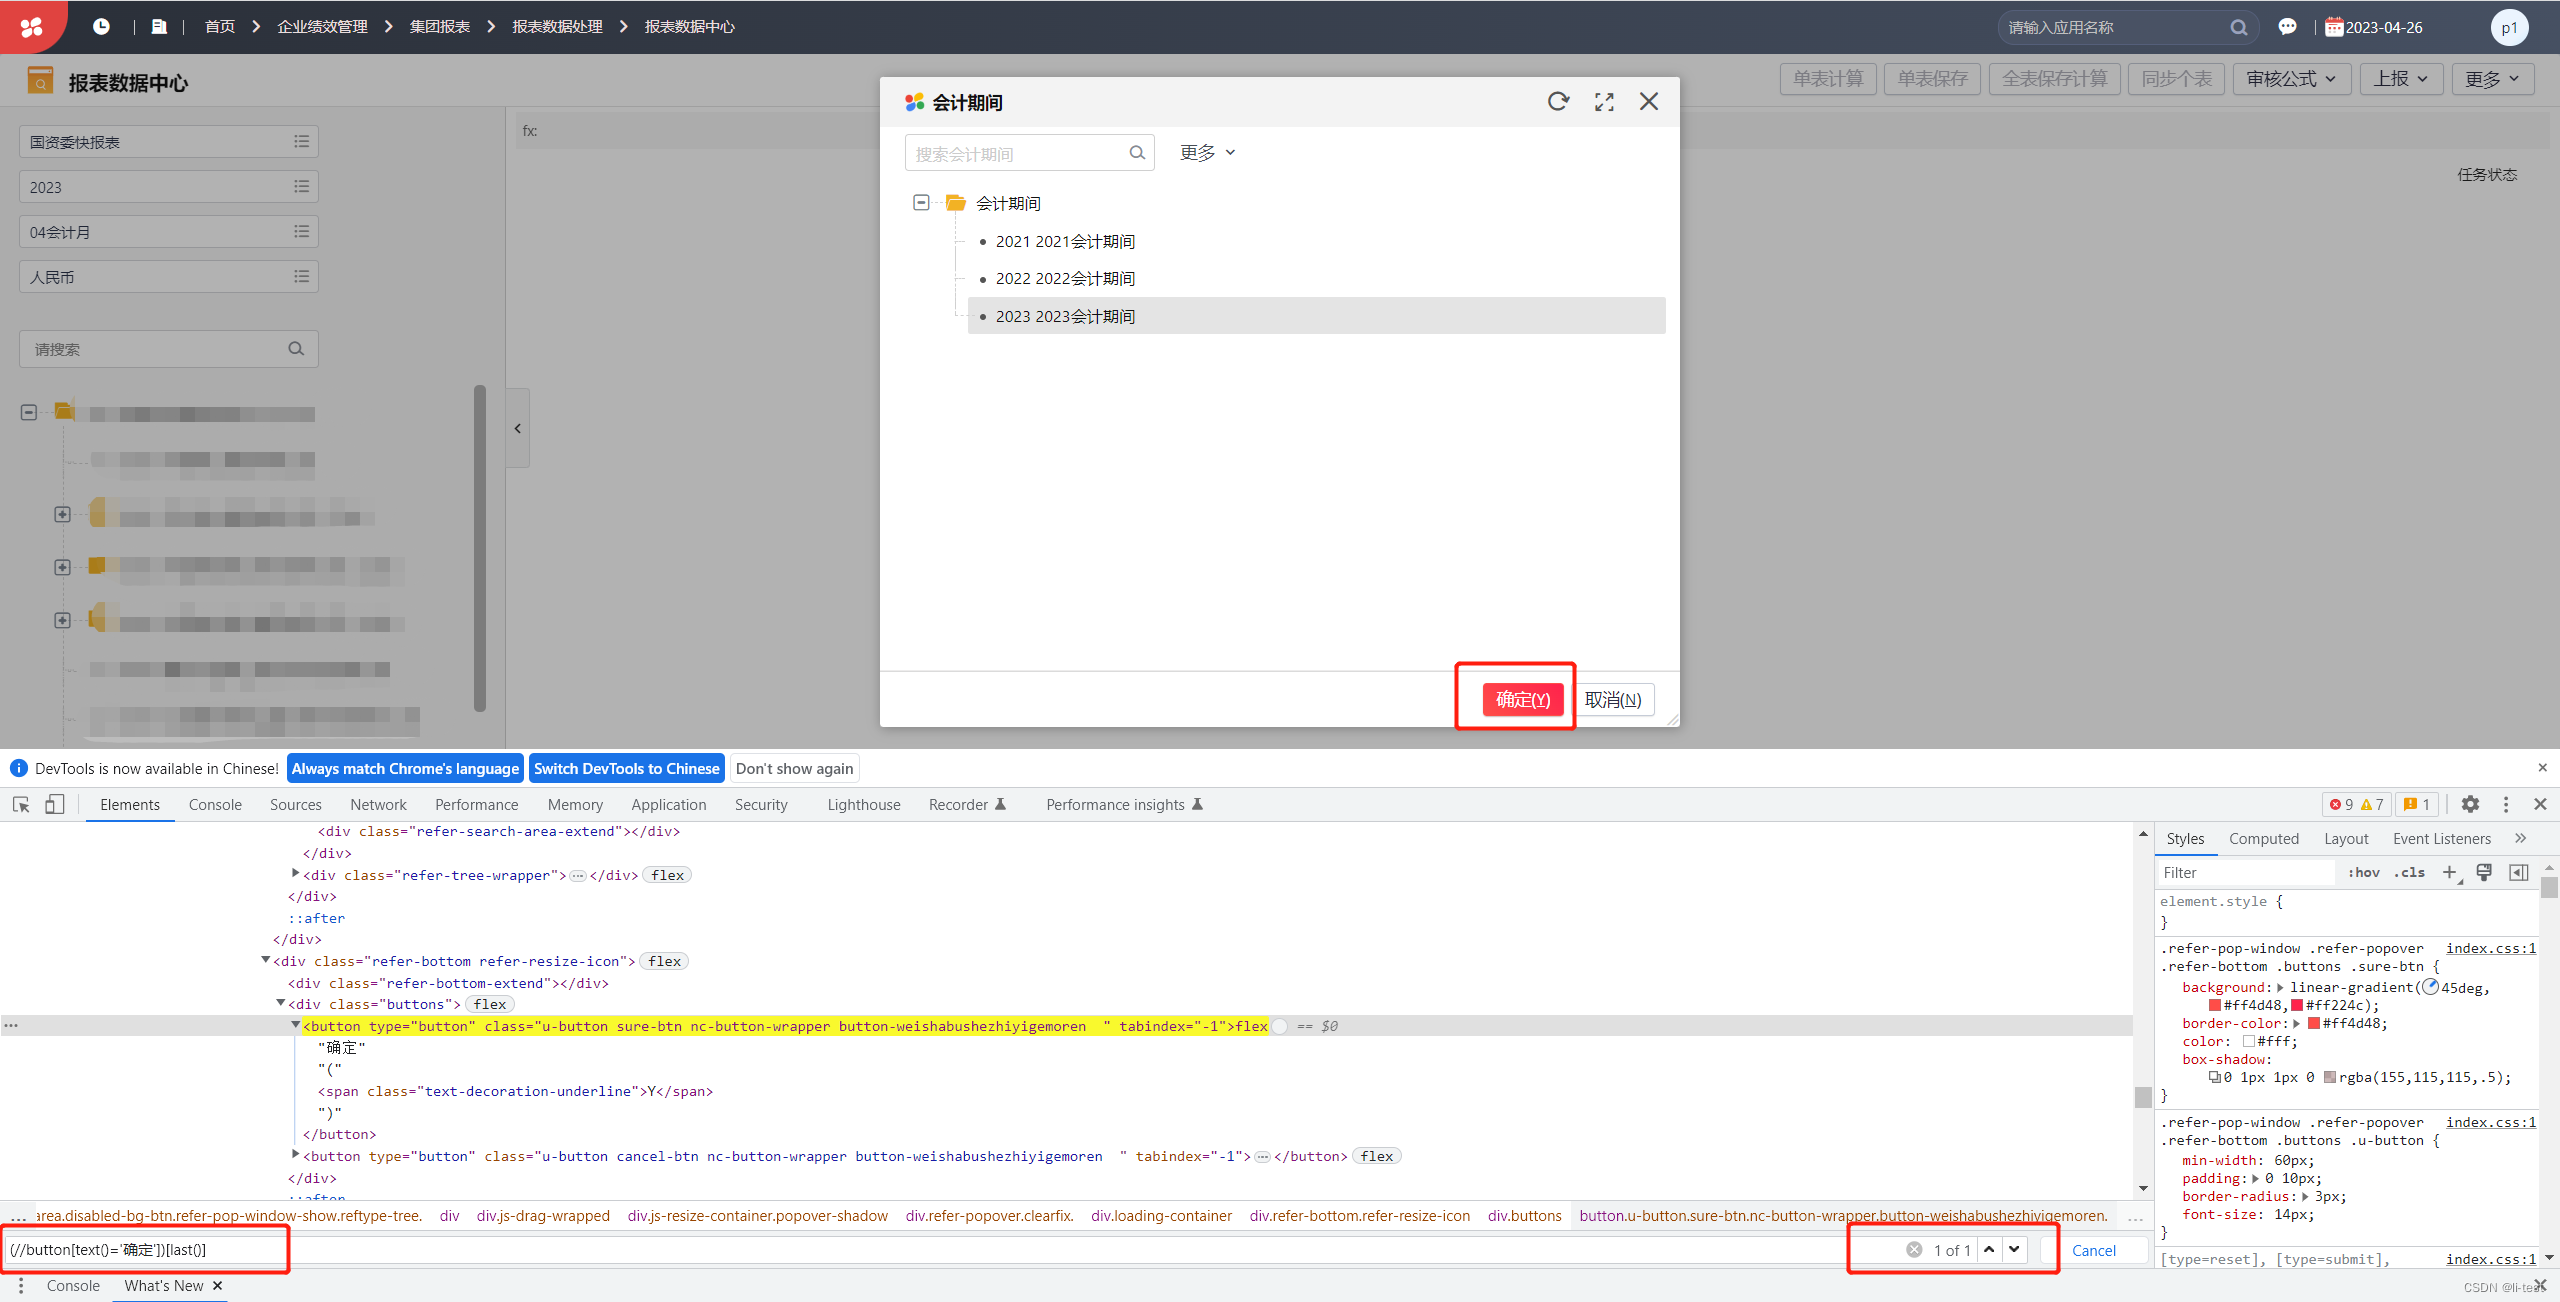Toggle device emulation mode in DevTools
The height and width of the screenshot is (1302, 2560).
[55, 804]
